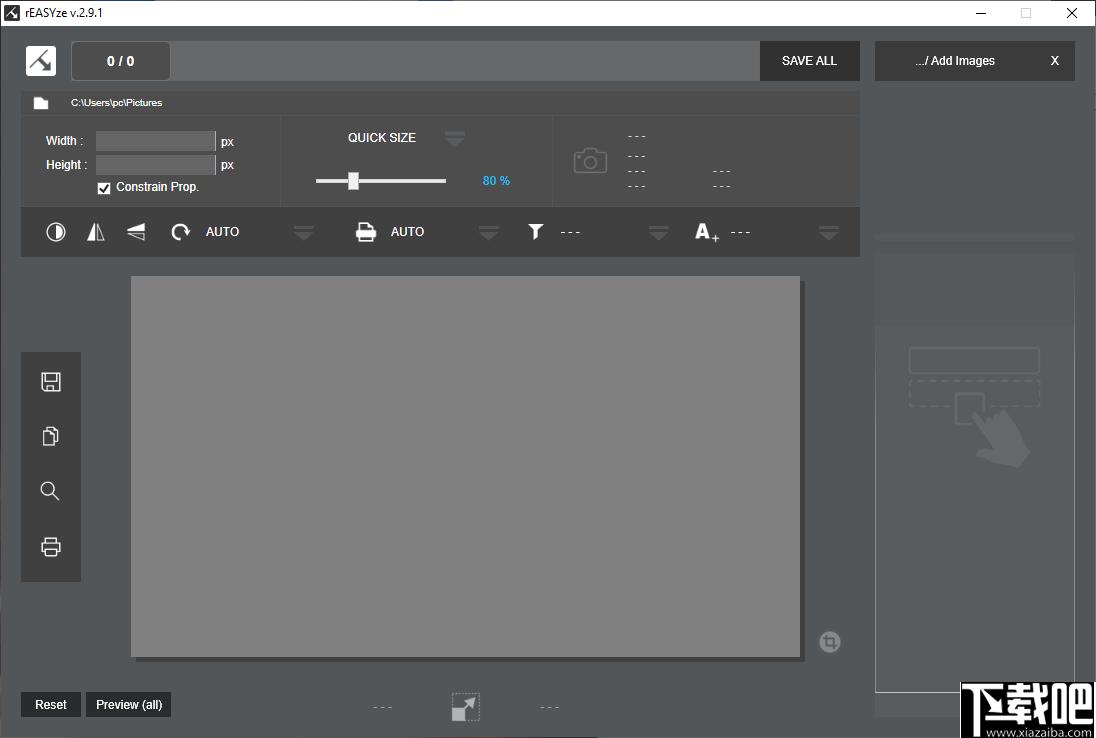Click the print icon in left sidebar

coord(51,546)
